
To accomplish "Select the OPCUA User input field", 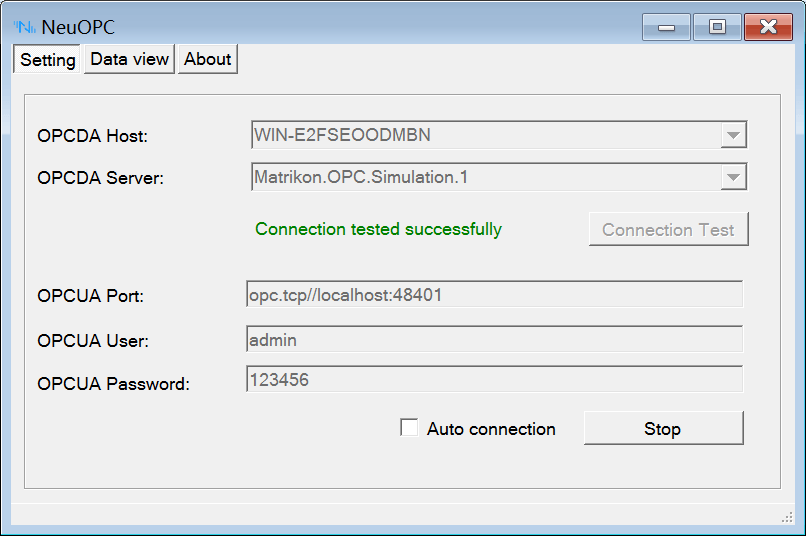I will click(494, 339).
